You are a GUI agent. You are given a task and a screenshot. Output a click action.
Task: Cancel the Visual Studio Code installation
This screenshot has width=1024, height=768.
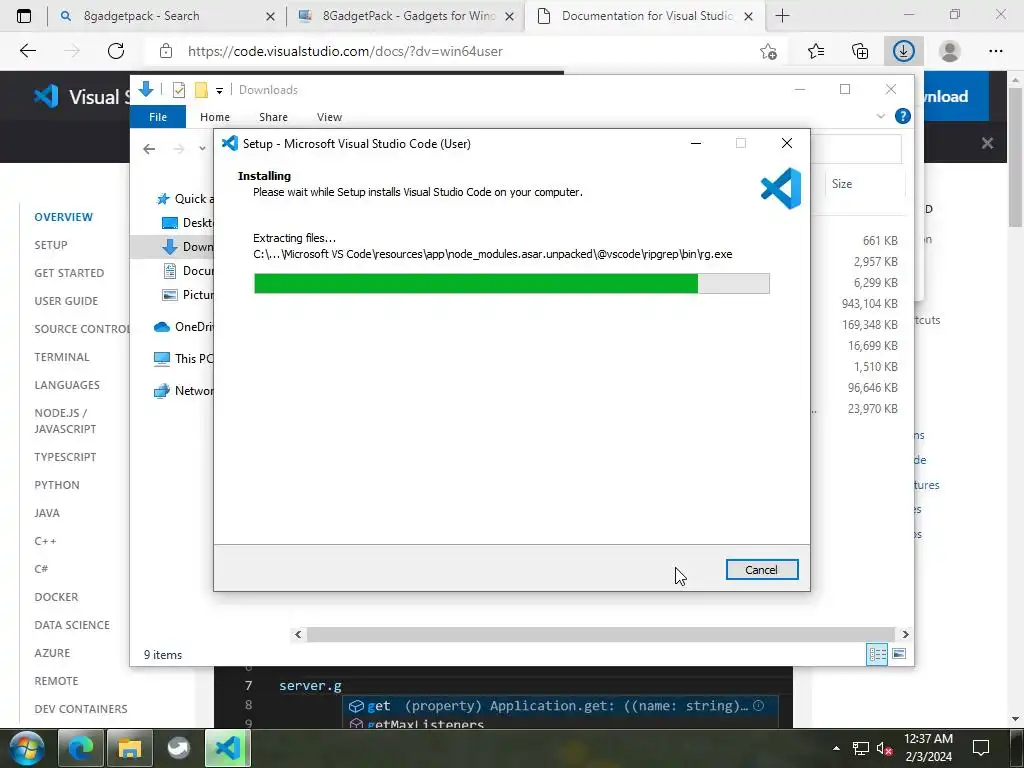pyautogui.click(x=761, y=569)
